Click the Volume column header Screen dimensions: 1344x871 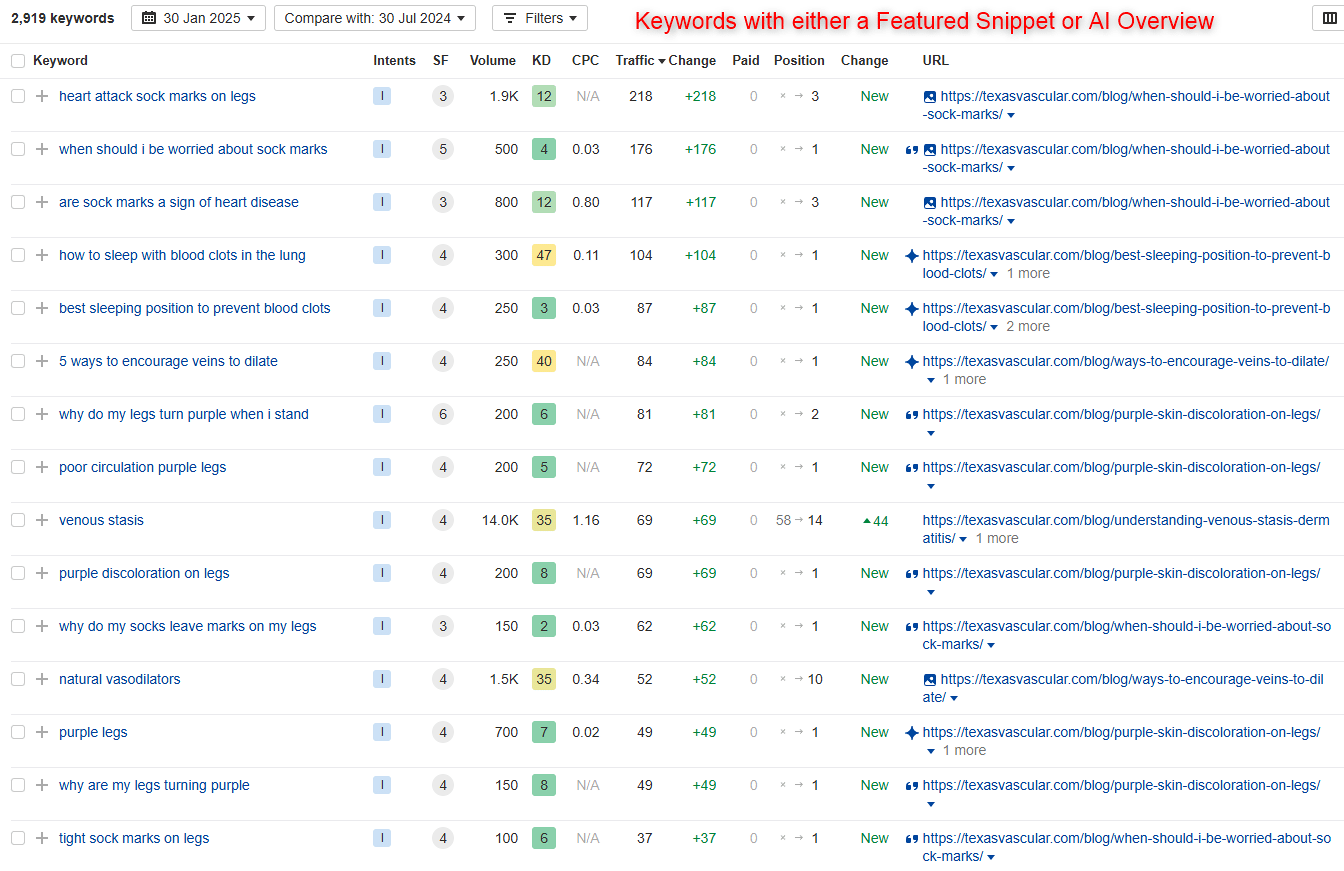coord(493,61)
